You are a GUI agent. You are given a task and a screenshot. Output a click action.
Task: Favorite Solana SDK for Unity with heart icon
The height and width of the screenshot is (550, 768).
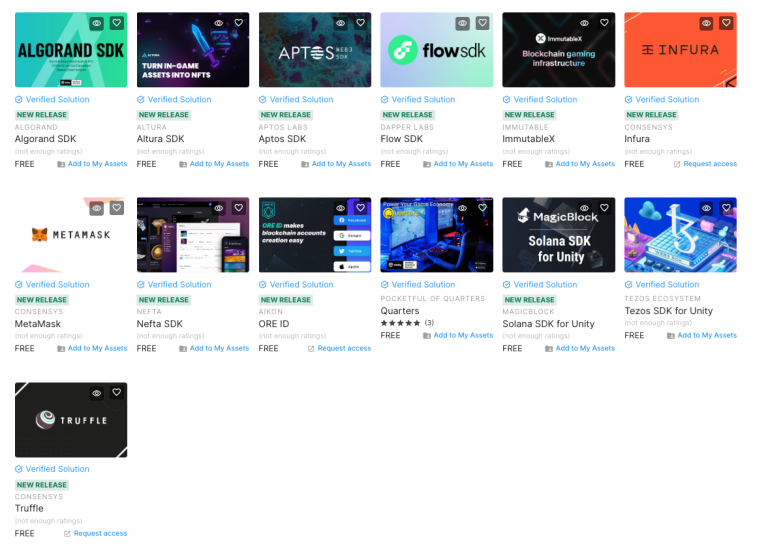pos(604,208)
